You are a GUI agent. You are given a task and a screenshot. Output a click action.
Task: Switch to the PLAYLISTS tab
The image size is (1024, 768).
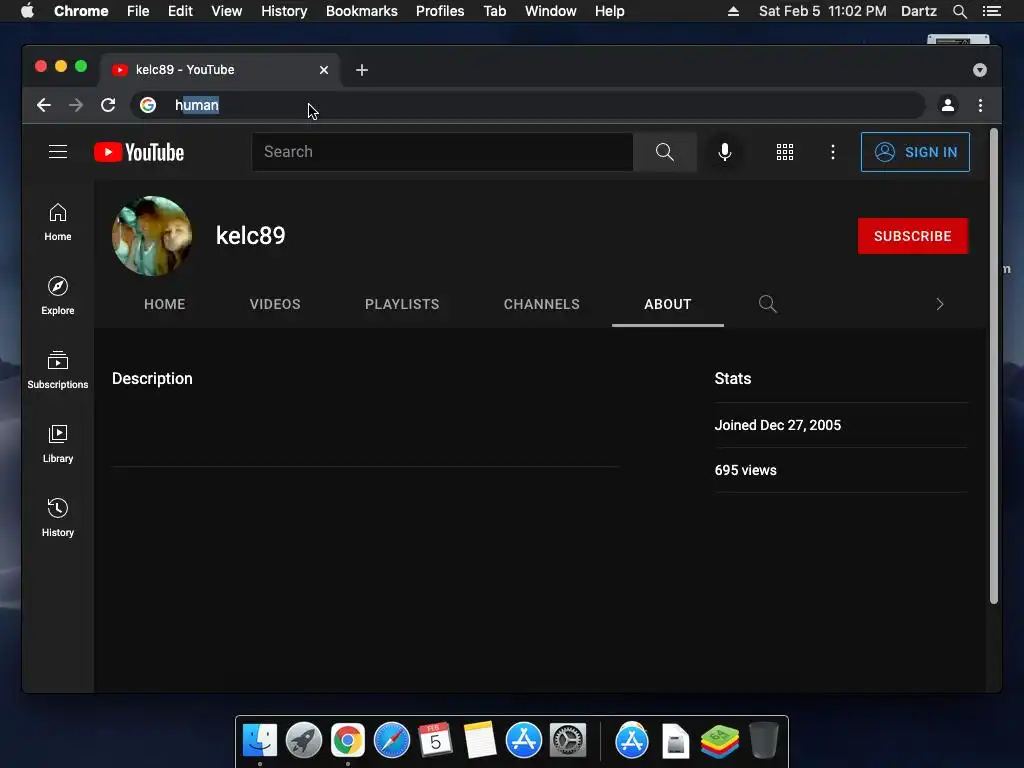(x=402, y=304)
